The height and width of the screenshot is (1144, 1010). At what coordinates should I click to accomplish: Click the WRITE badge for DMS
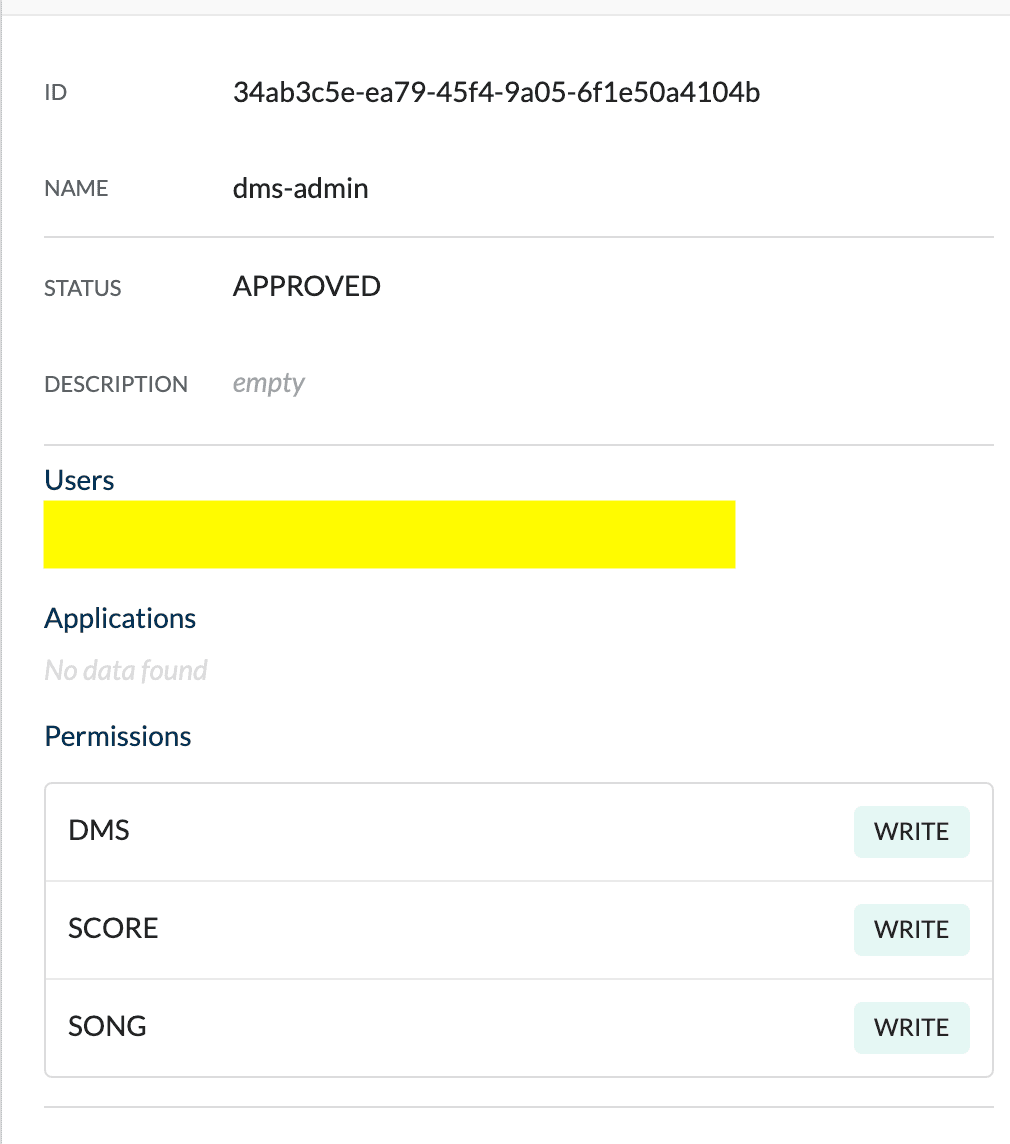click(x=911, y=832)
